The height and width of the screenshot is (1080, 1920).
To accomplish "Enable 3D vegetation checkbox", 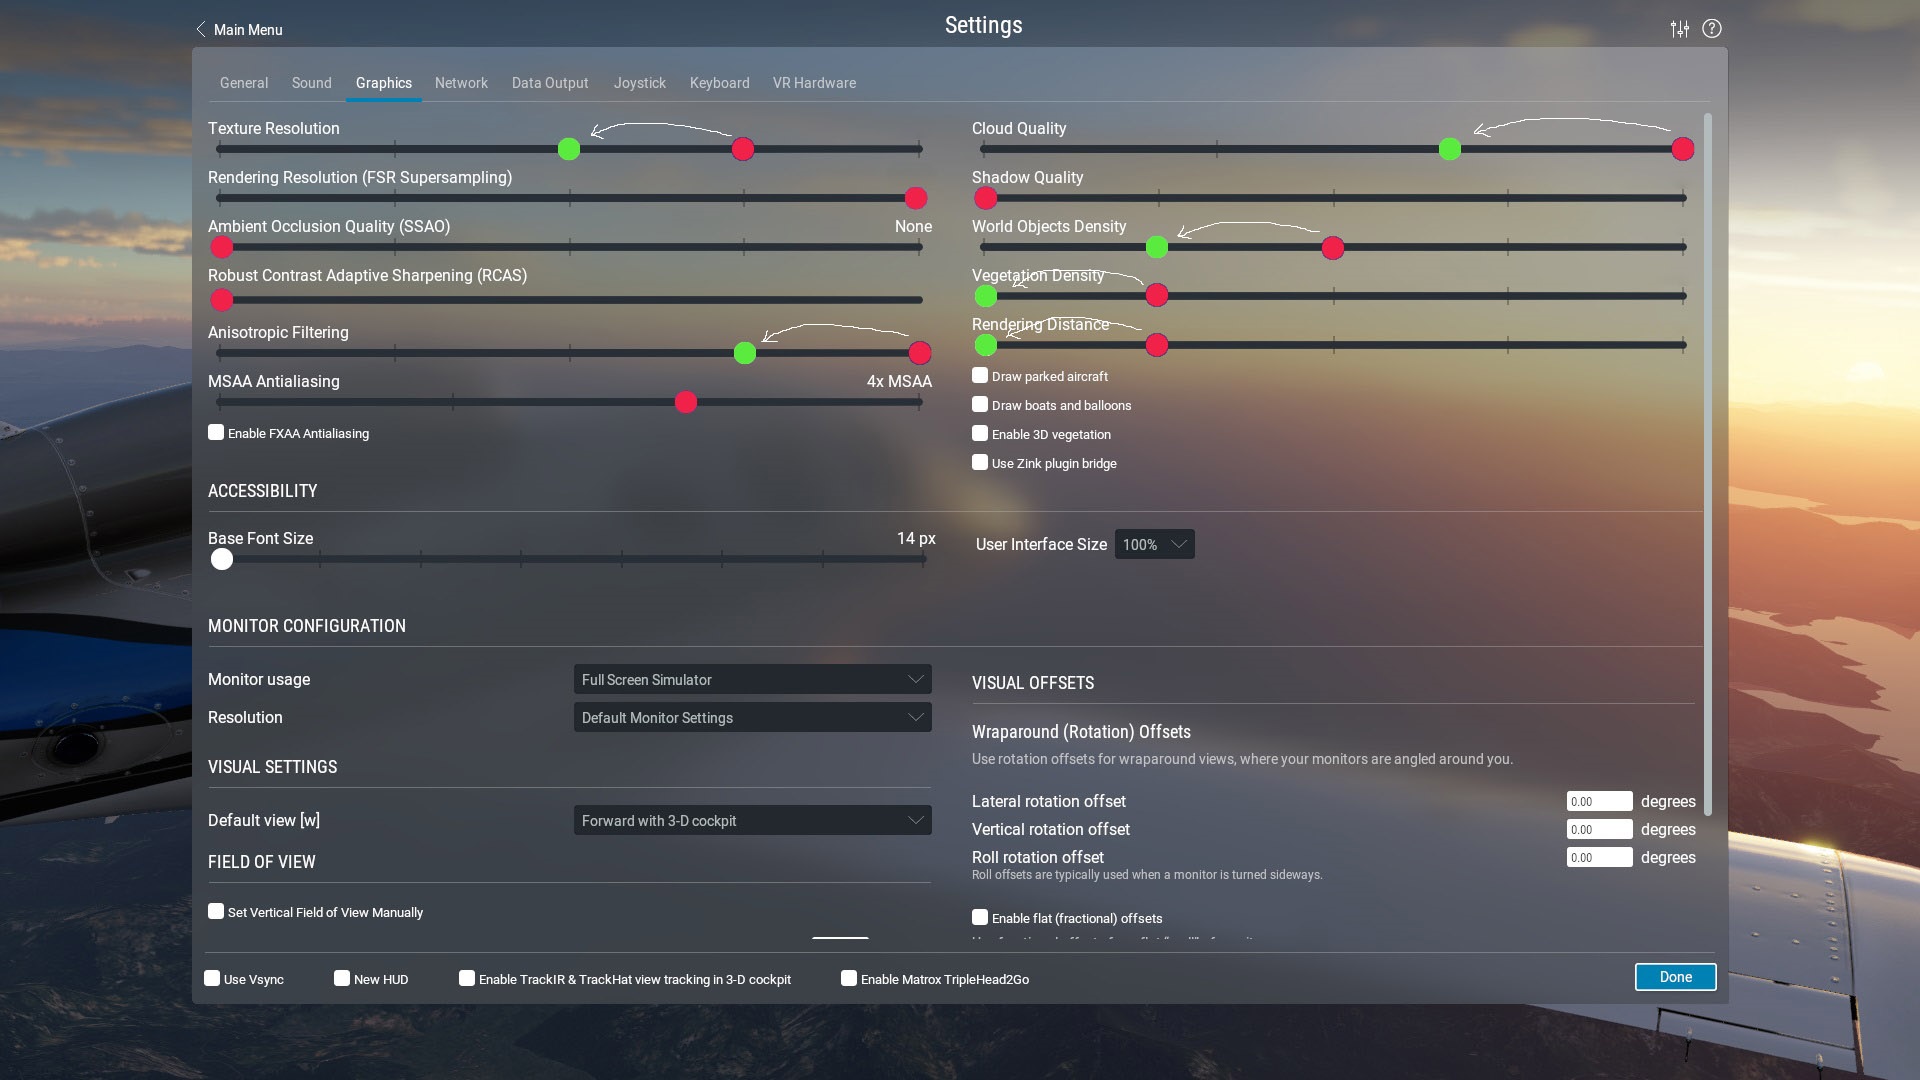I will (x=980, y=434).
